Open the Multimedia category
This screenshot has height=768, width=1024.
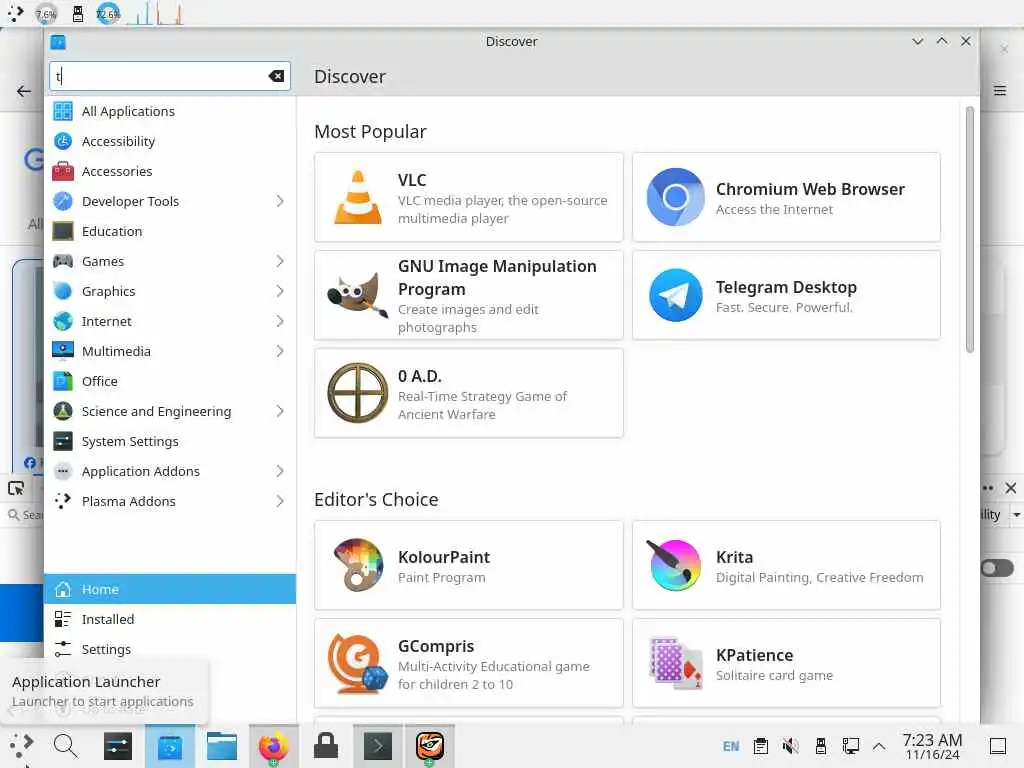pyautogui.click(x=170, y=351)
